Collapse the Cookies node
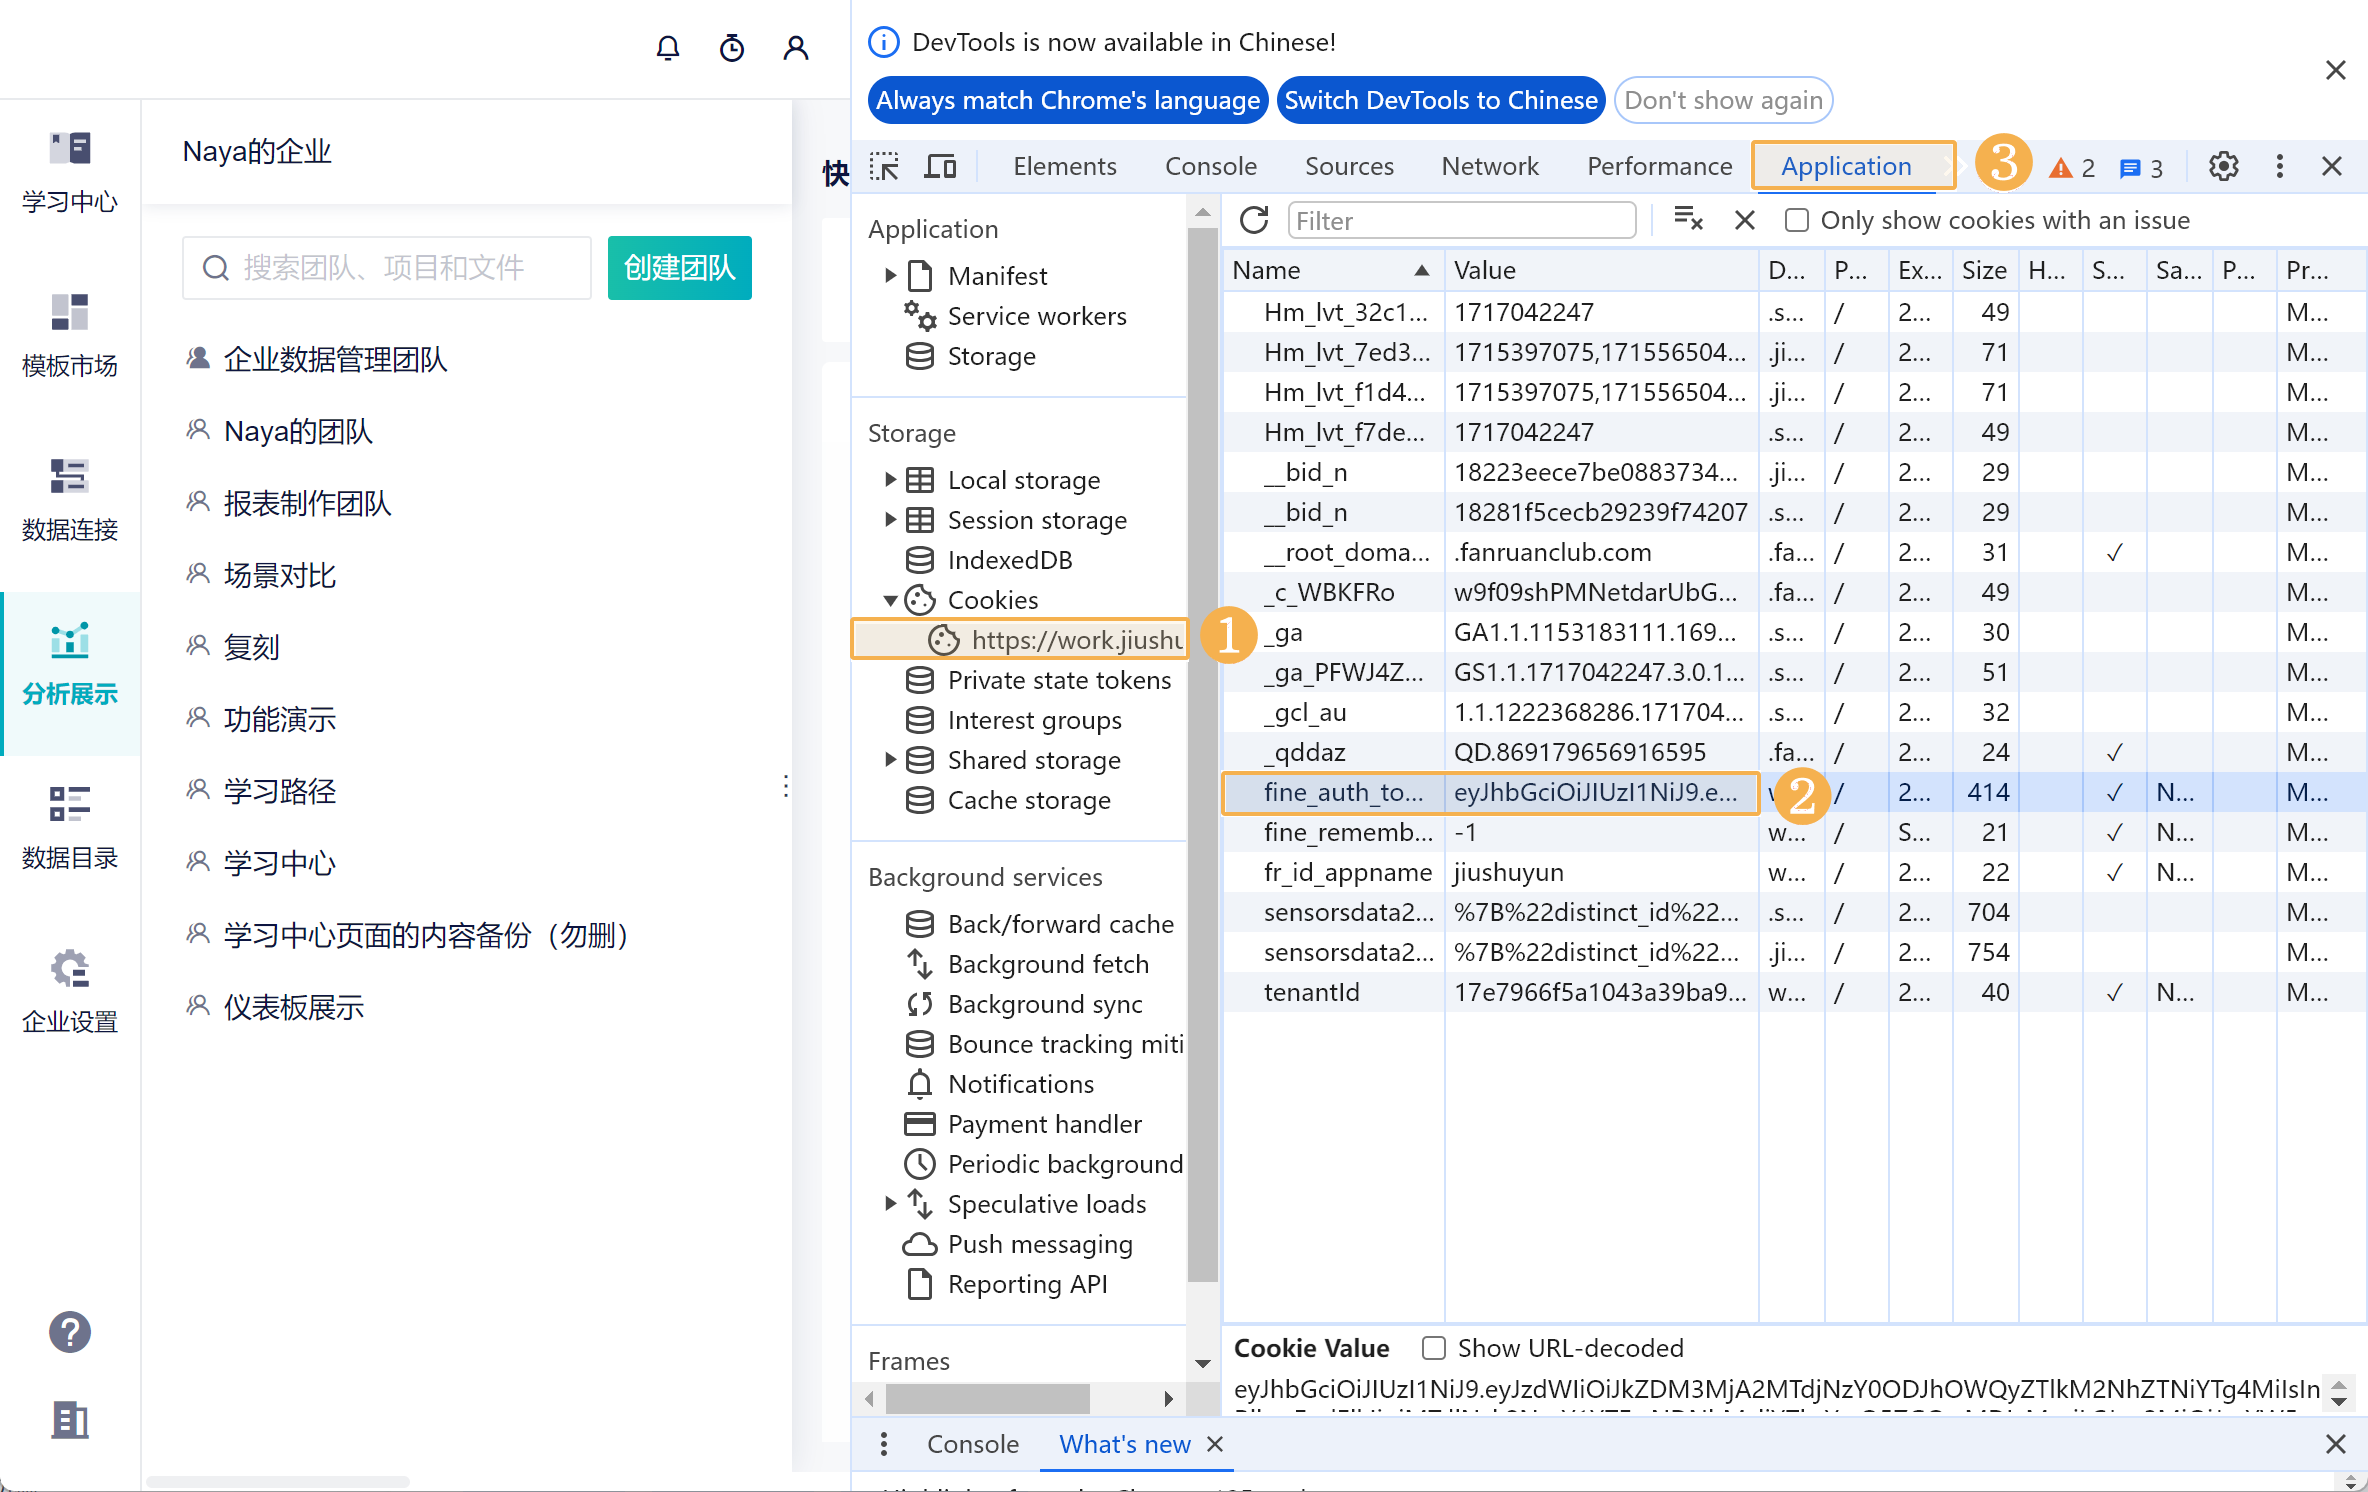Image resolution: width=2368 pixels, height=1492 pixels. pyautogui.click(x=890, y=600)
